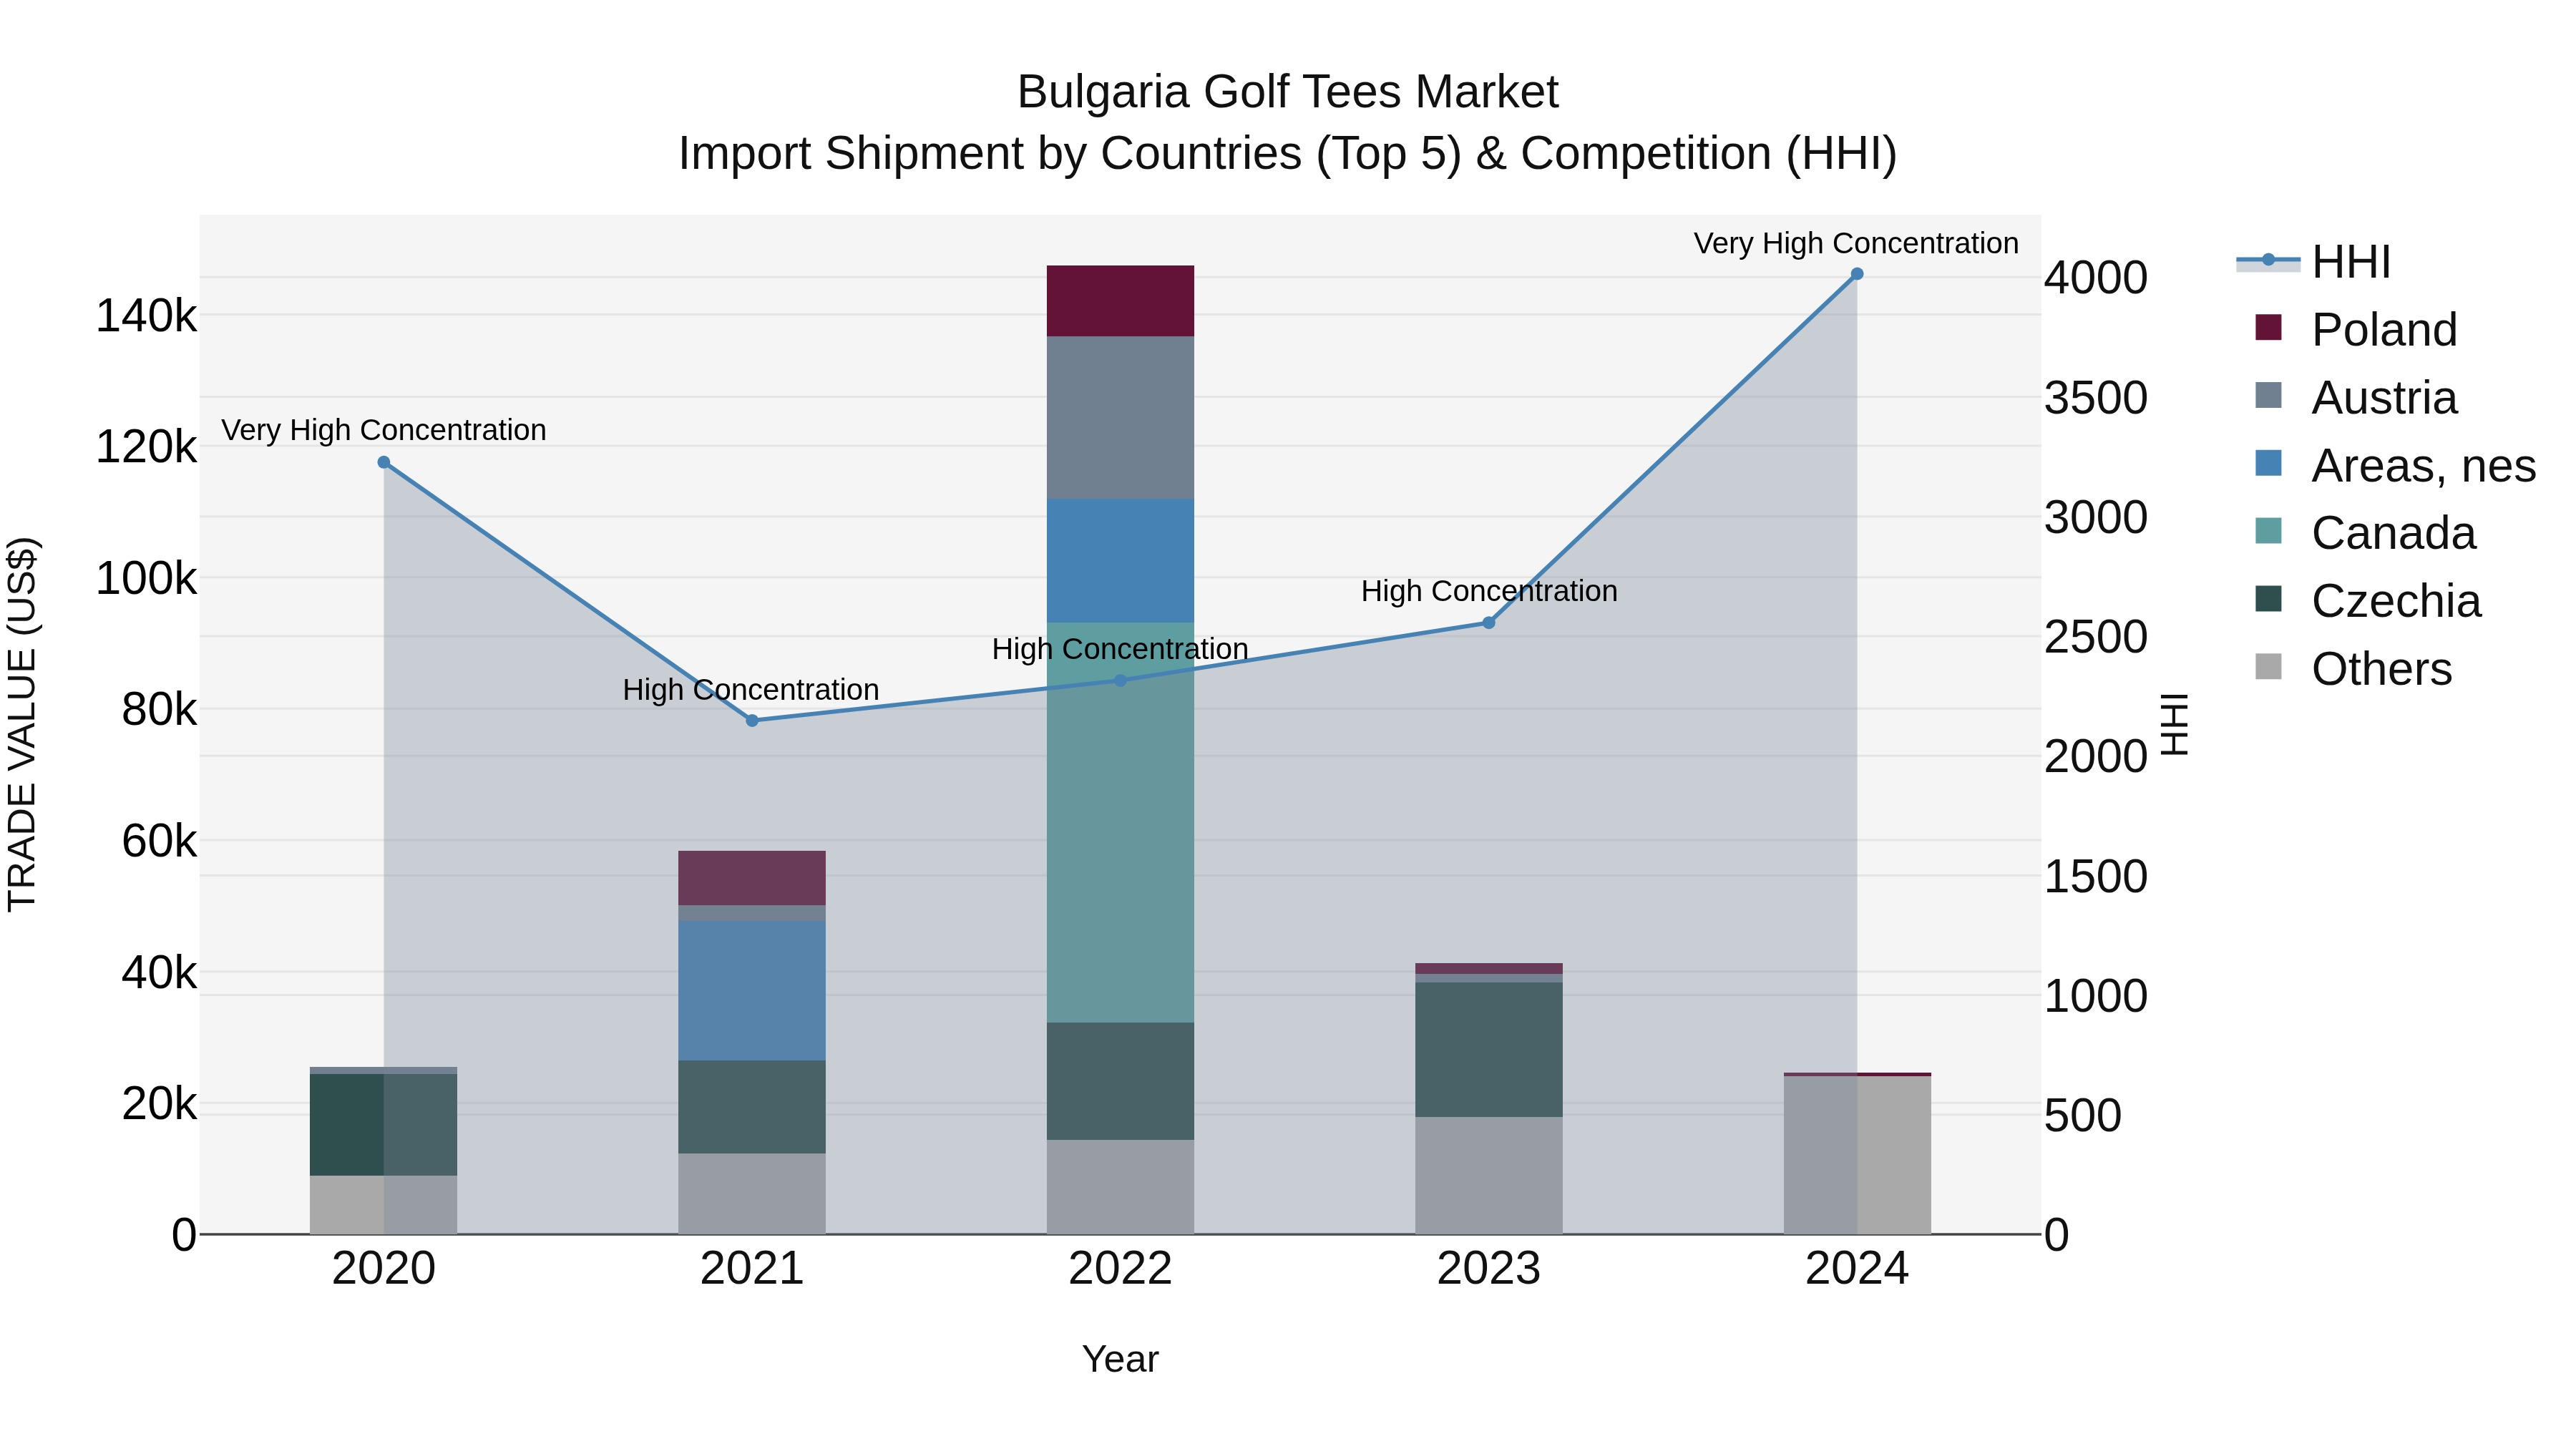The image size is (2576, 1449).
Task: Click the 'Year' x-axis title
Action: pyautogui.click(x=1120, y=1359)
